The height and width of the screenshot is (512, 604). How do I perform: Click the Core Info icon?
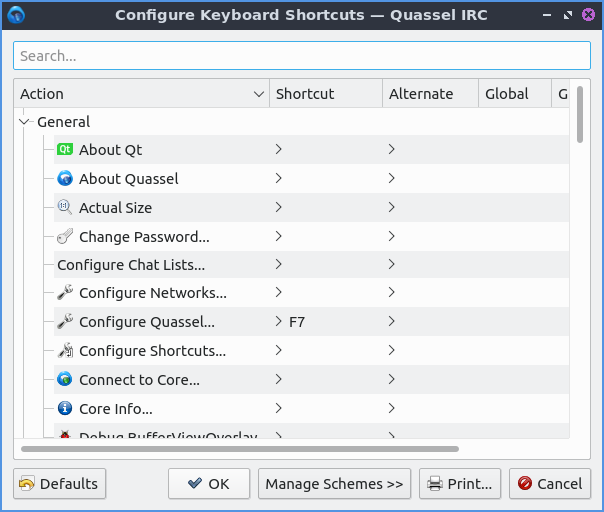click(65, 409)
